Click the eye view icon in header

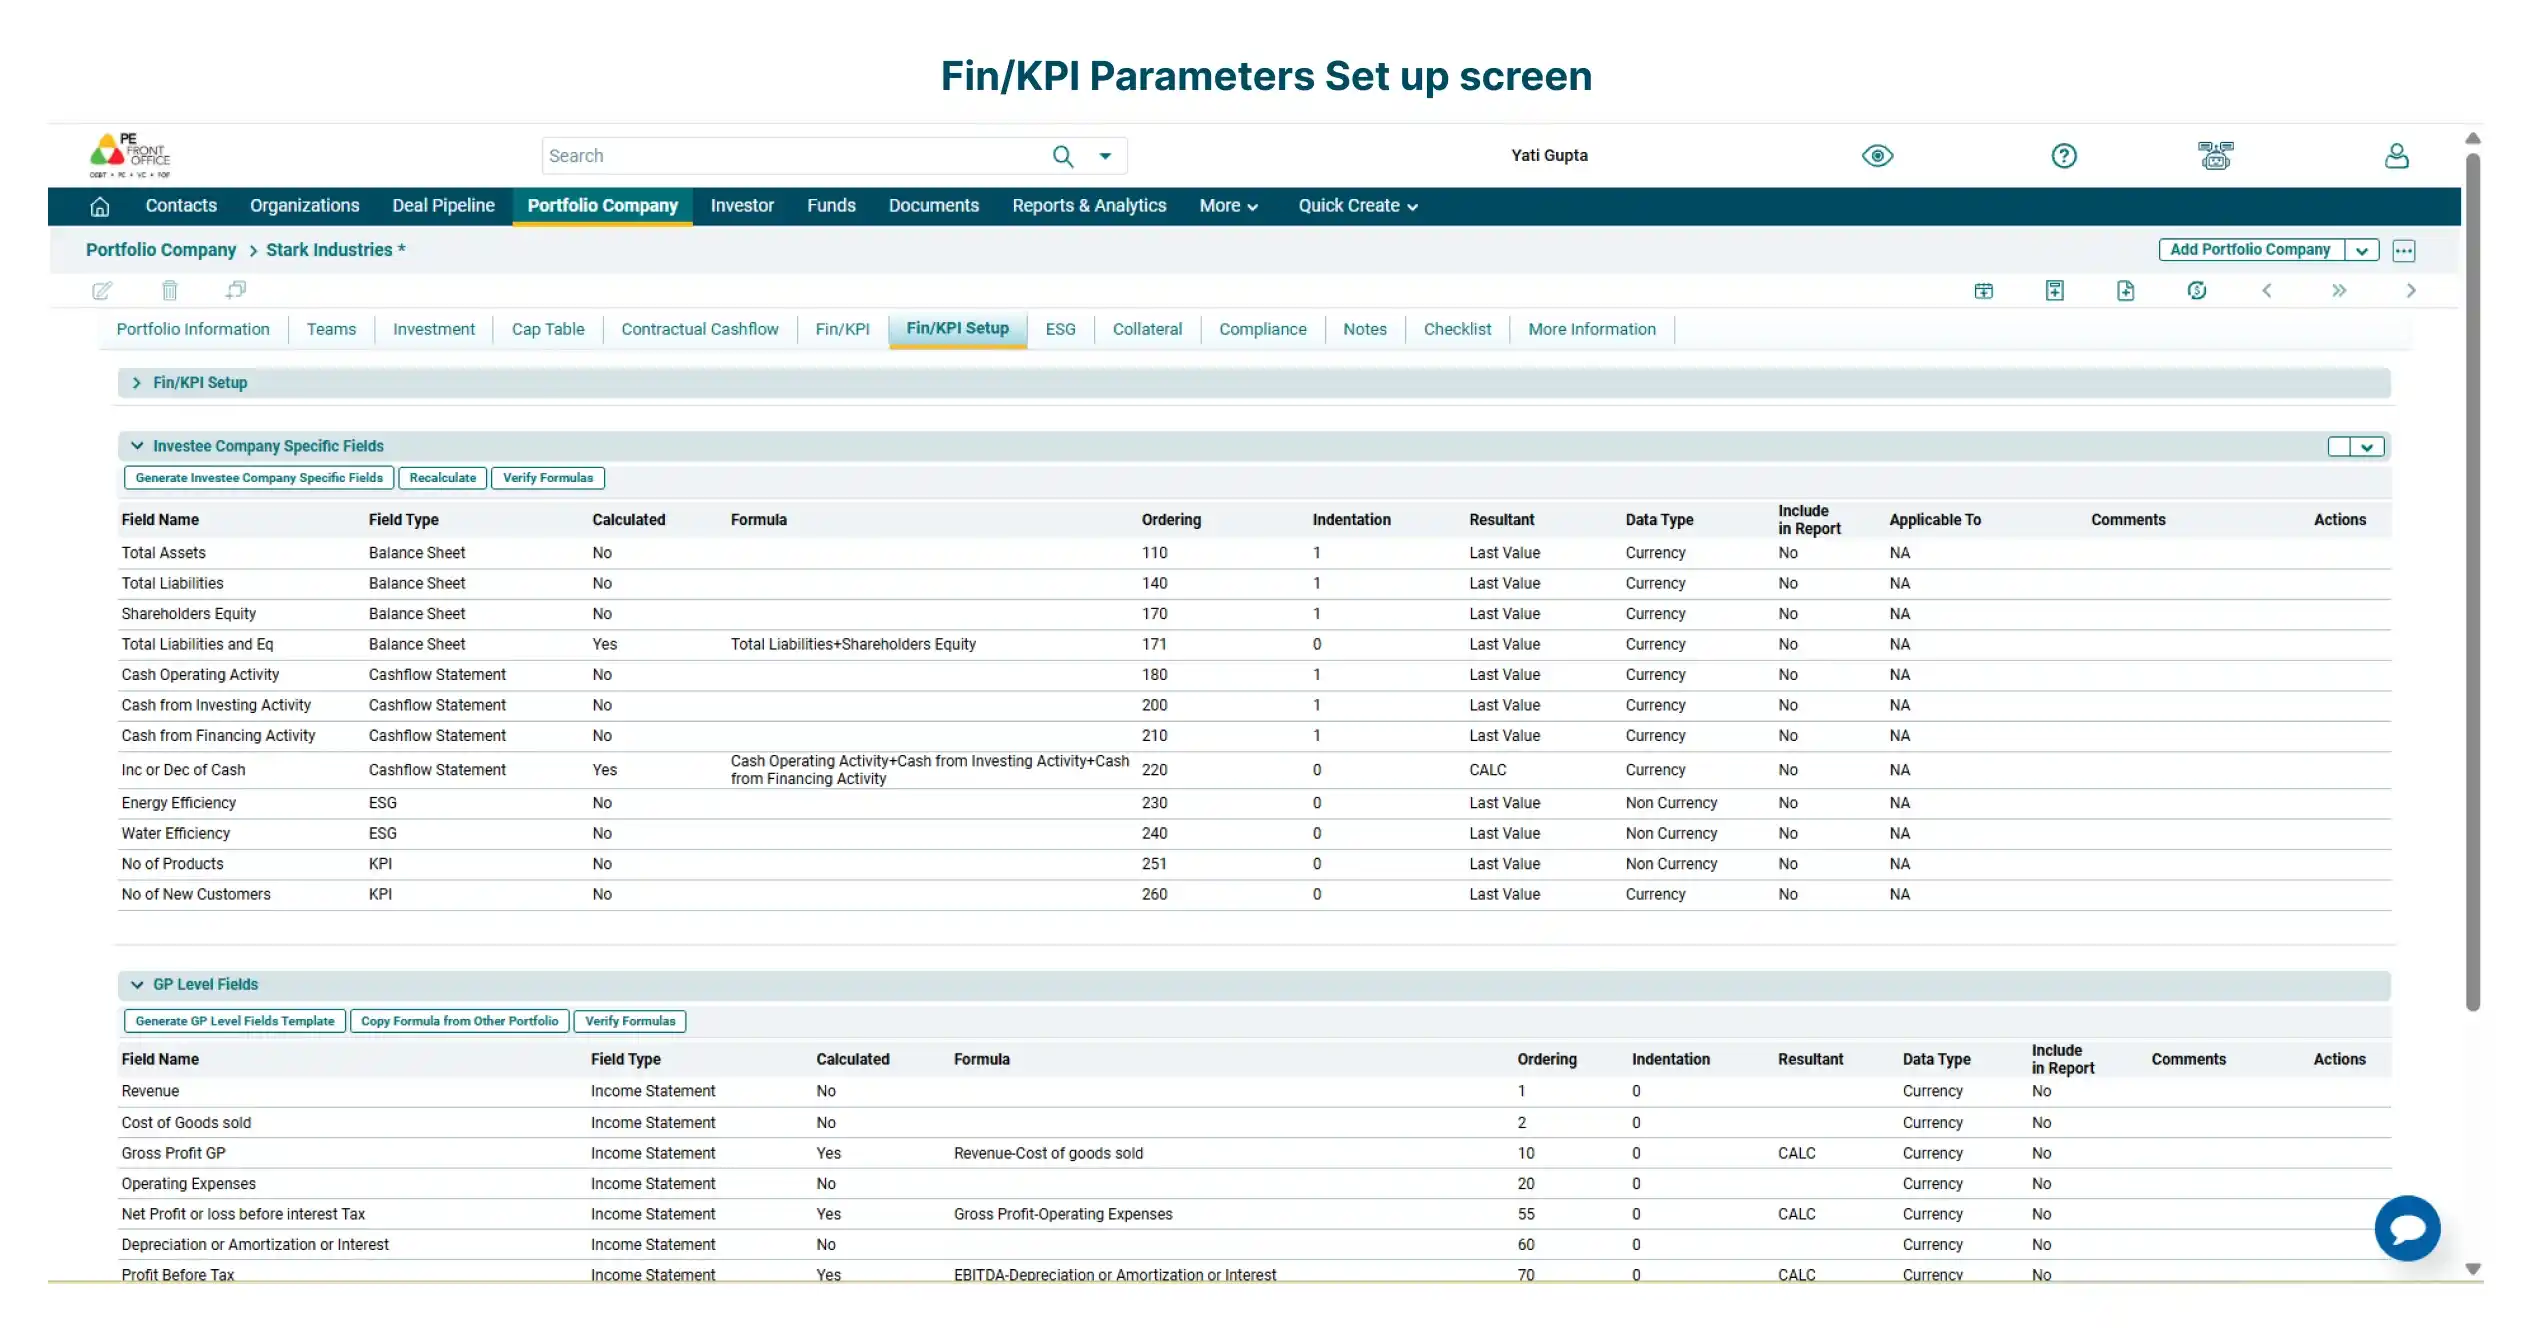(x=1877, y=156)
